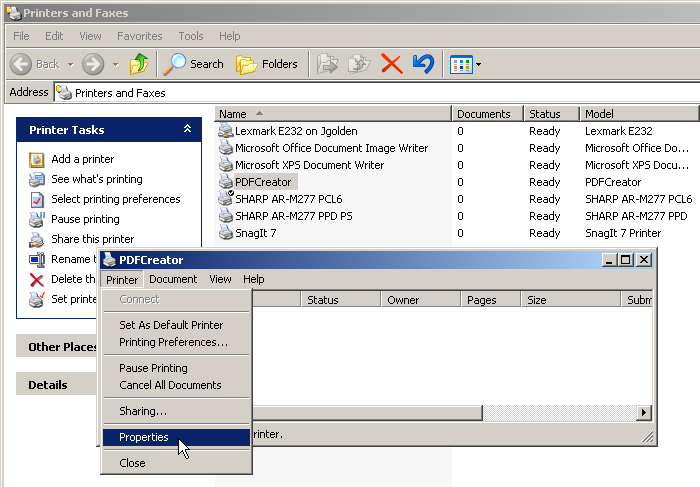Viewport: 700px width, 487px height.
Task: Select the SnagIt 7 printer
Action: [x=255, y=233]
